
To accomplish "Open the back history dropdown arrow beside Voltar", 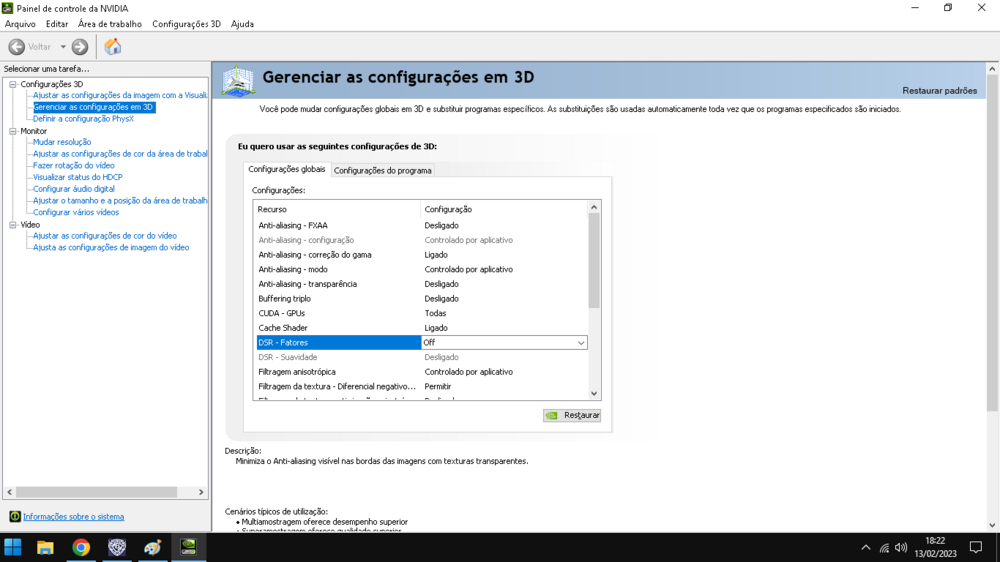I will click(63, 47).
